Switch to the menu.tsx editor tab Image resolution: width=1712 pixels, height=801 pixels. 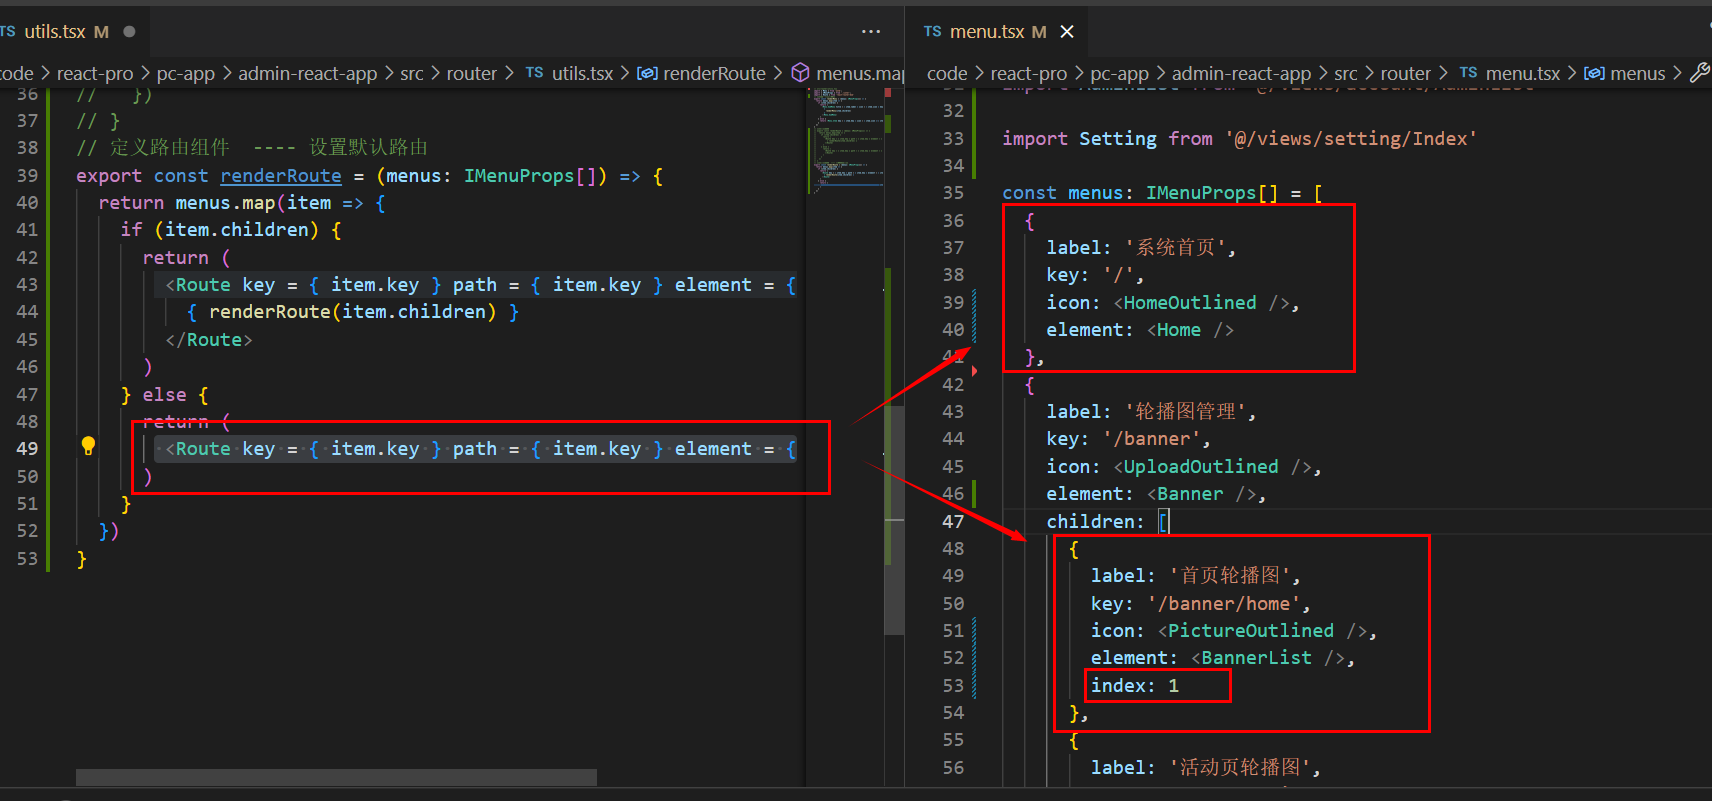pos(997,32)
